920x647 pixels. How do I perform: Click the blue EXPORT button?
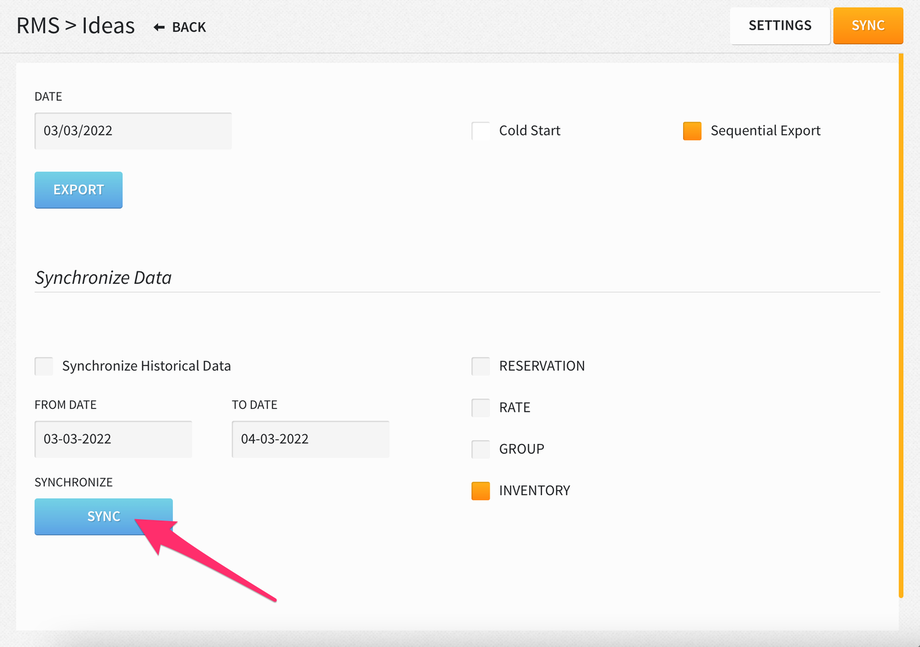79,189
